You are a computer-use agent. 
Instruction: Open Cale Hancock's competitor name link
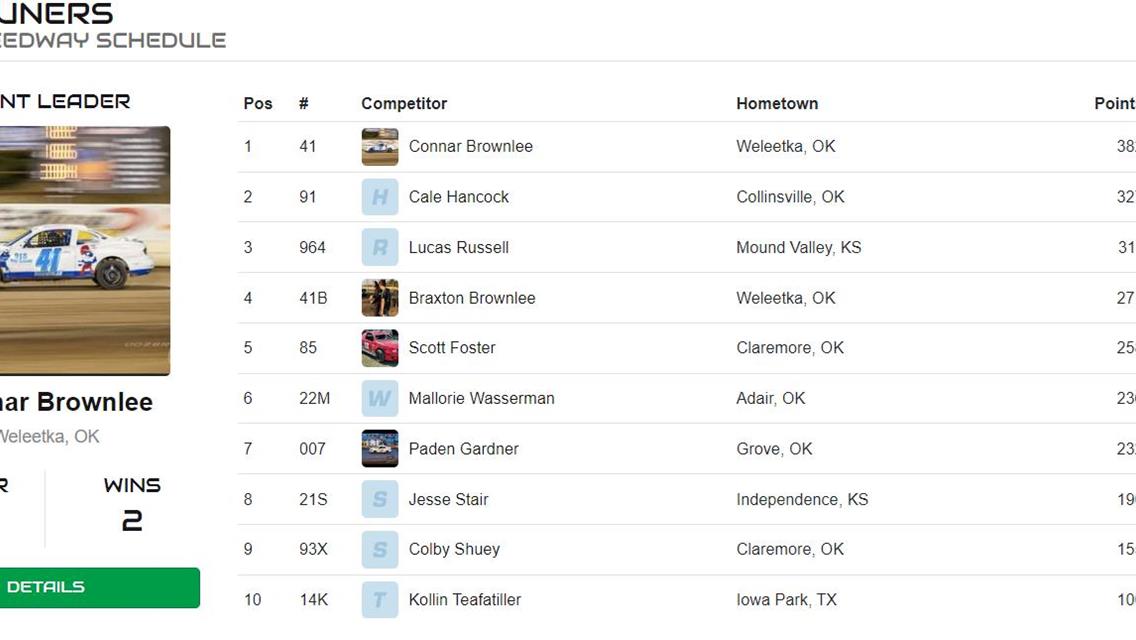click(458, 197)
